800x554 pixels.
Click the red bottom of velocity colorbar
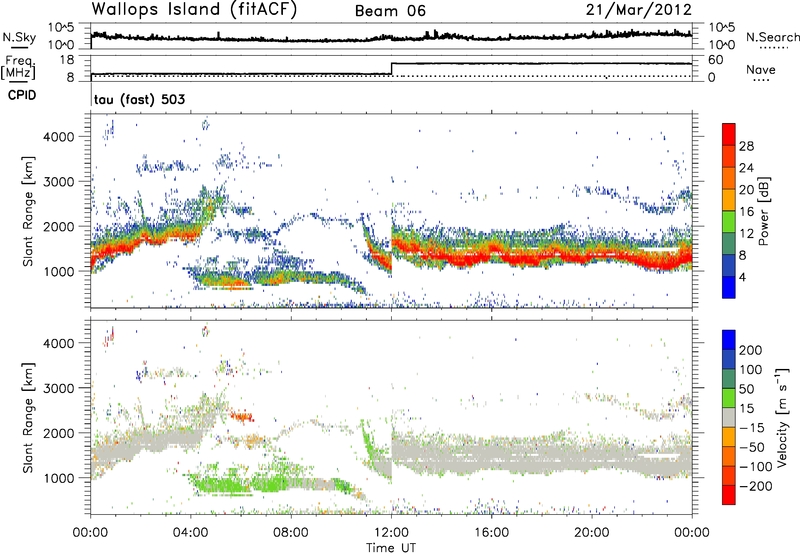point(729,495)
